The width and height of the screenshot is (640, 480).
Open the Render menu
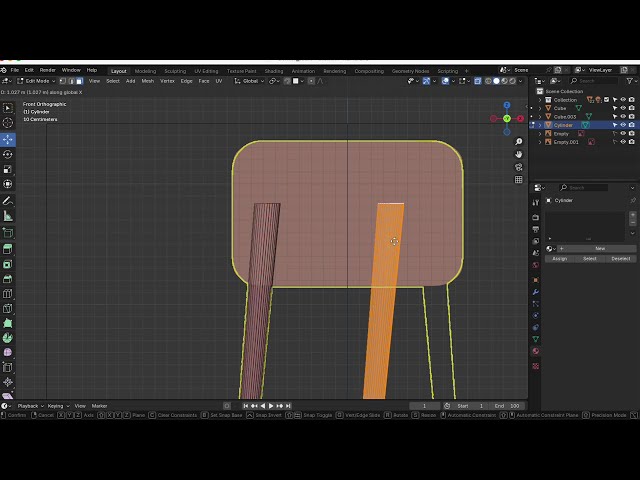click(x=47, y=70)
